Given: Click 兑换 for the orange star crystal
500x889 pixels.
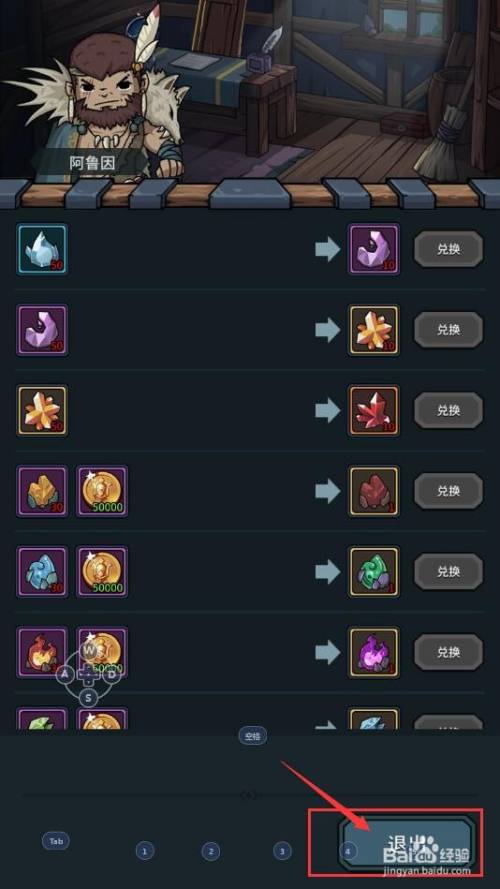Looking at the screenshot, I should [x=448, y=330].
